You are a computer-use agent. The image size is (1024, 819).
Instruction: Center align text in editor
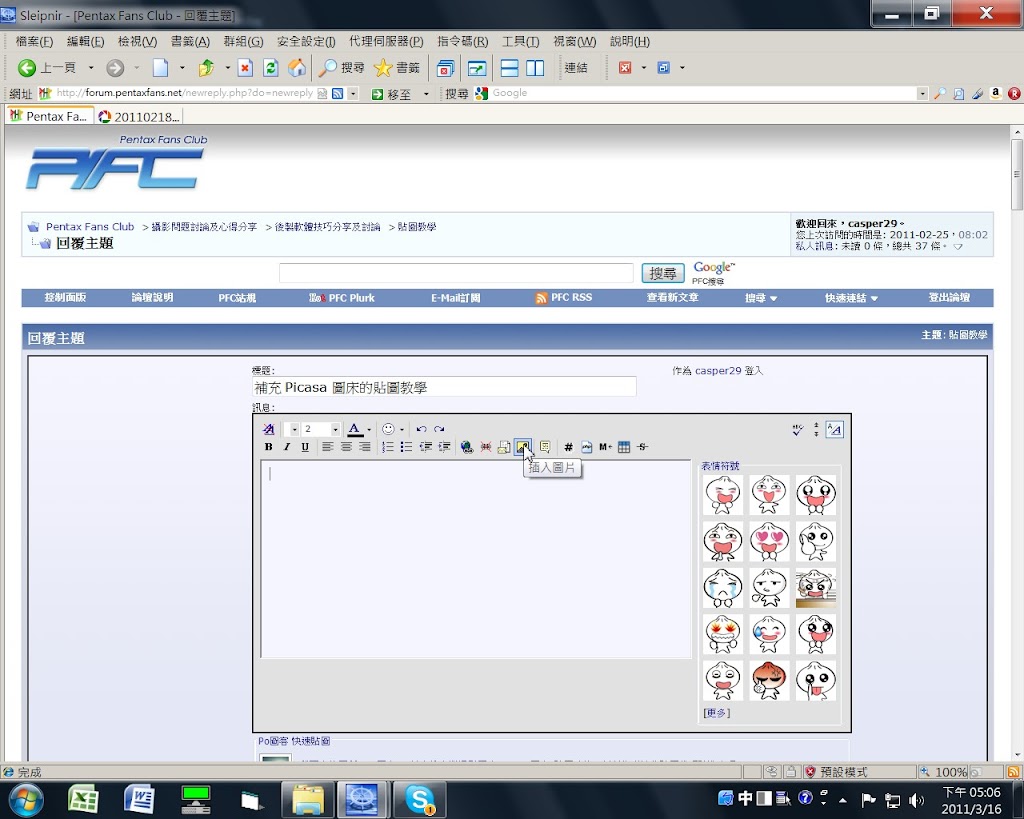346,447
